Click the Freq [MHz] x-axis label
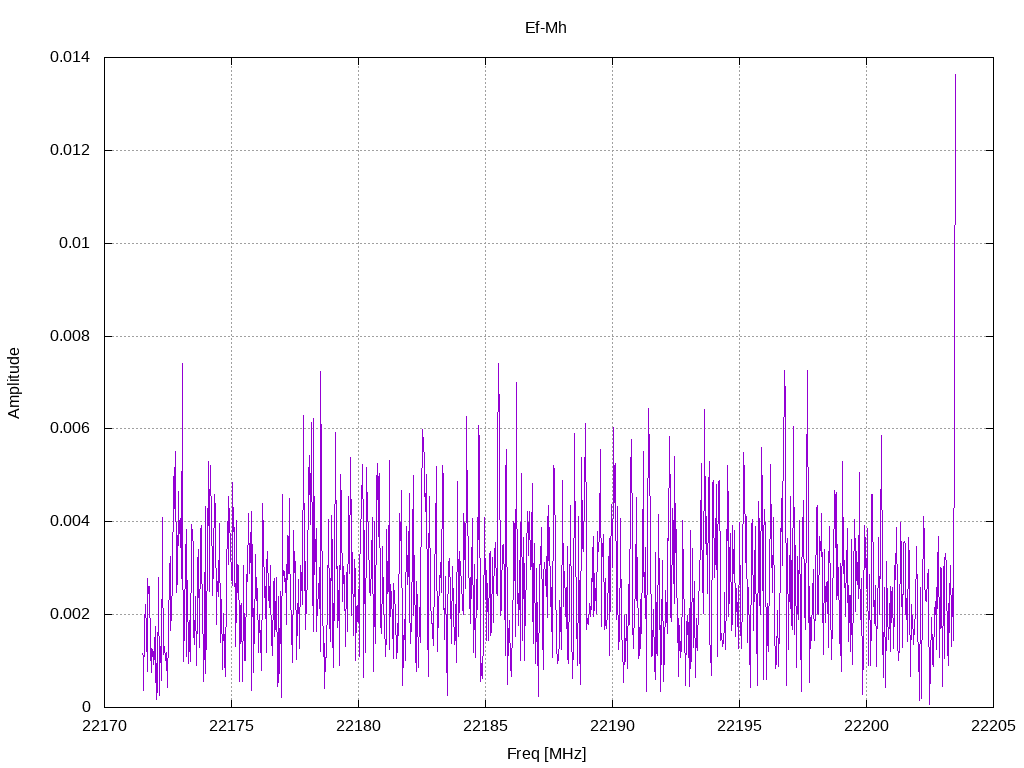This screenshot has width=1024, height=768. coord(547,754)
